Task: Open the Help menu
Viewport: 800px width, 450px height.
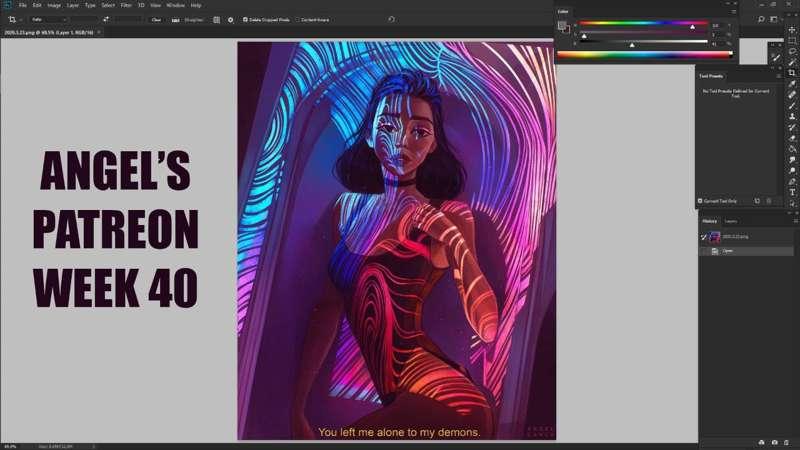Action: (x=196, y=5)
